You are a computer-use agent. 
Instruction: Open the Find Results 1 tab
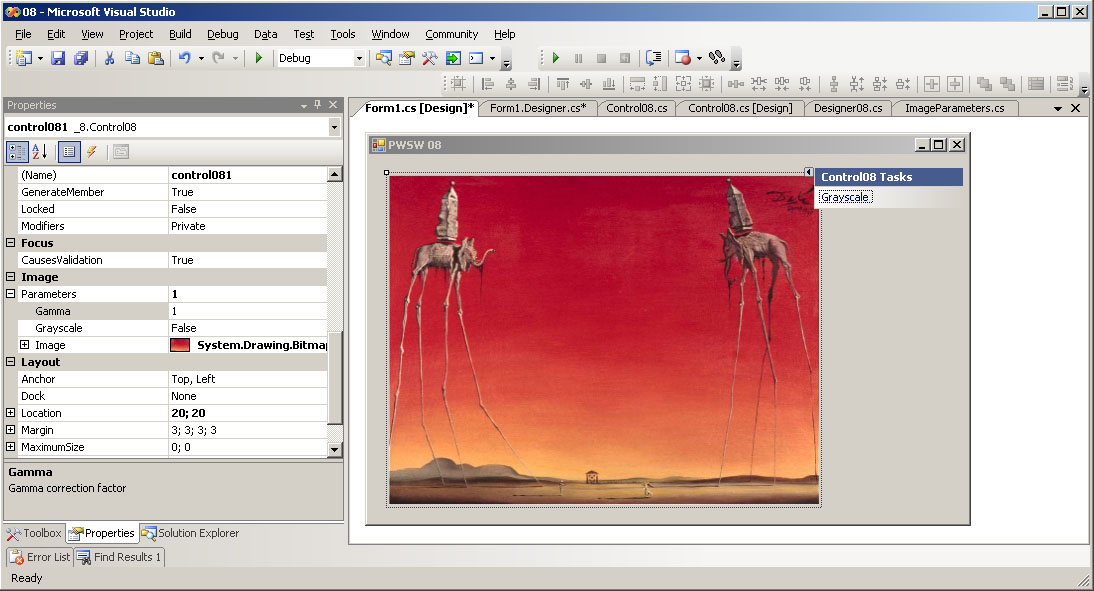click(119, 557)
